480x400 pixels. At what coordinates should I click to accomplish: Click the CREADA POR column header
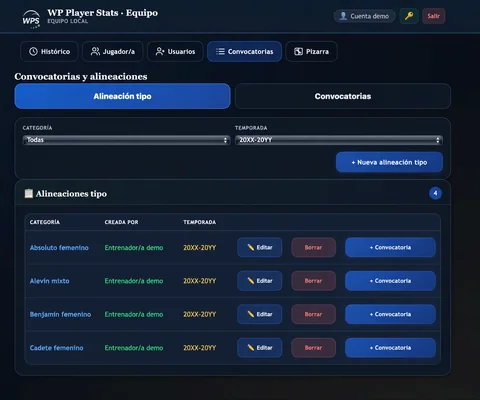(x=121, y=222)
